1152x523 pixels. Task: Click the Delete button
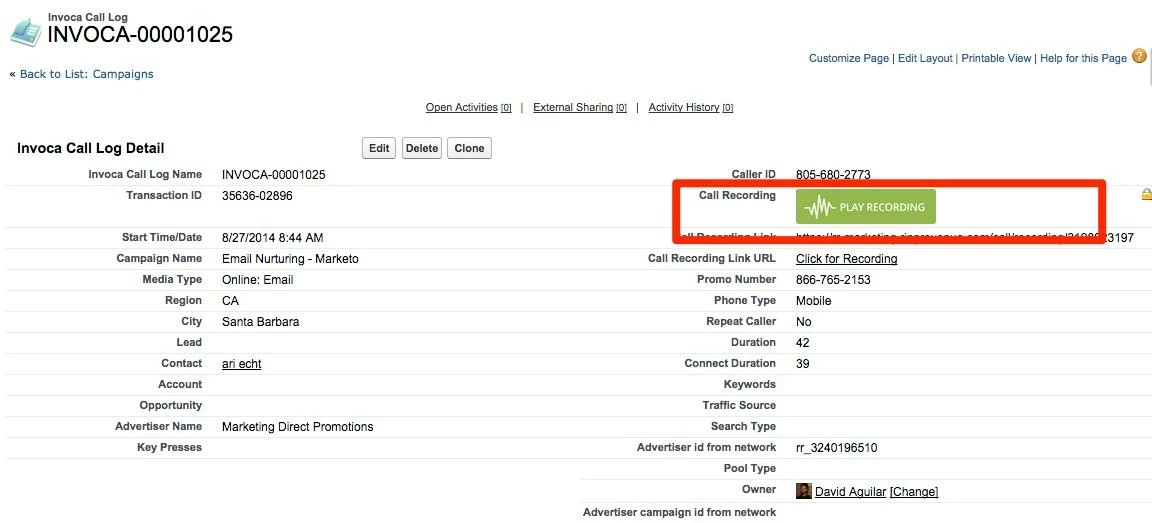point(422,148)
